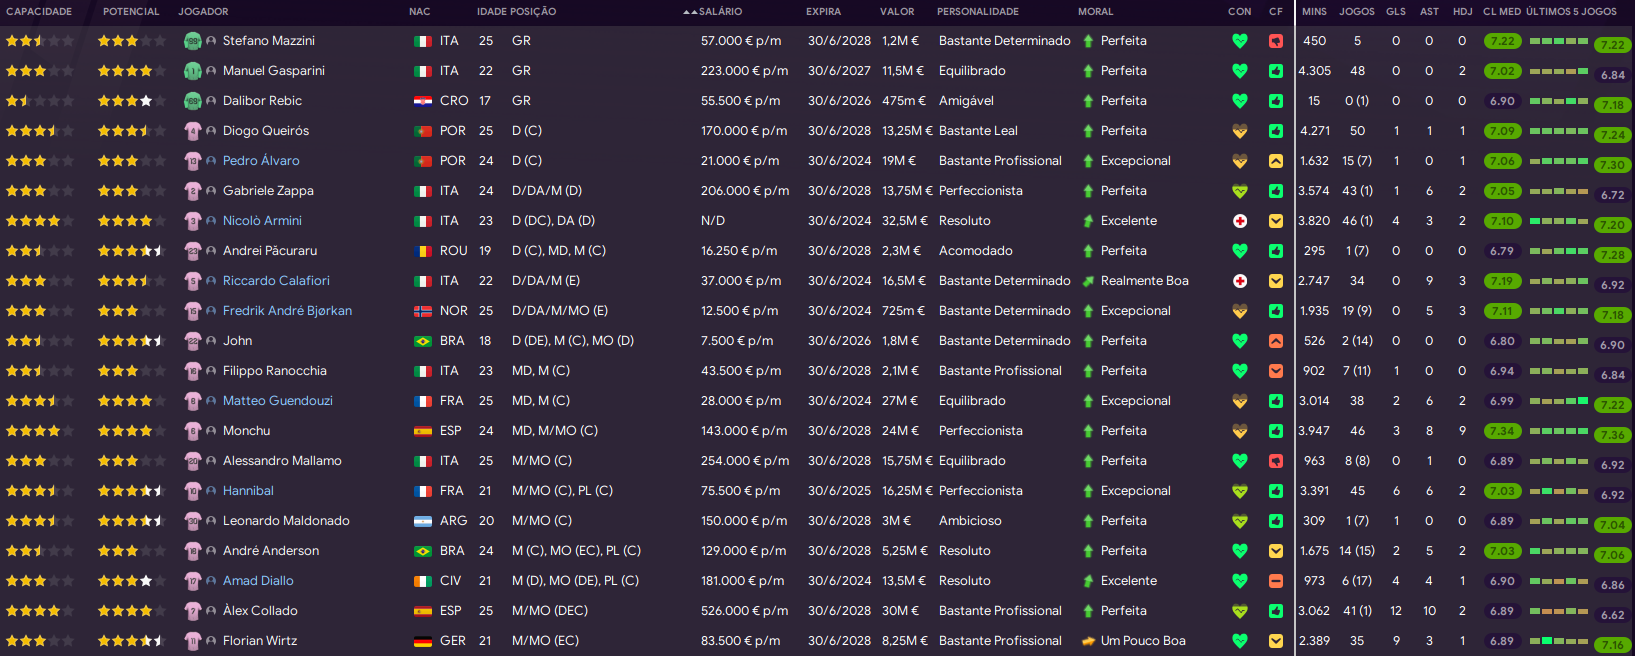
Task: Sort by the IDADE column header
Action: tap(491, 12)
